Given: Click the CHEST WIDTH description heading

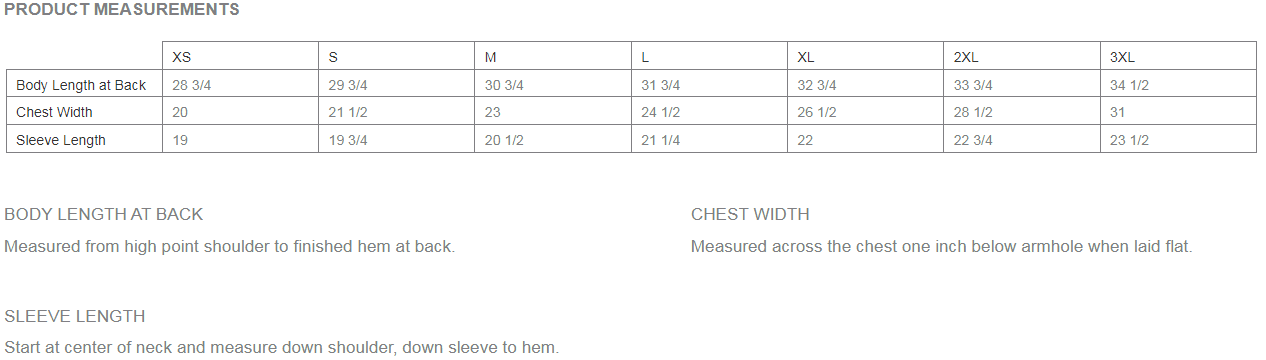Looking at the screenshot, I should [750, 214].
